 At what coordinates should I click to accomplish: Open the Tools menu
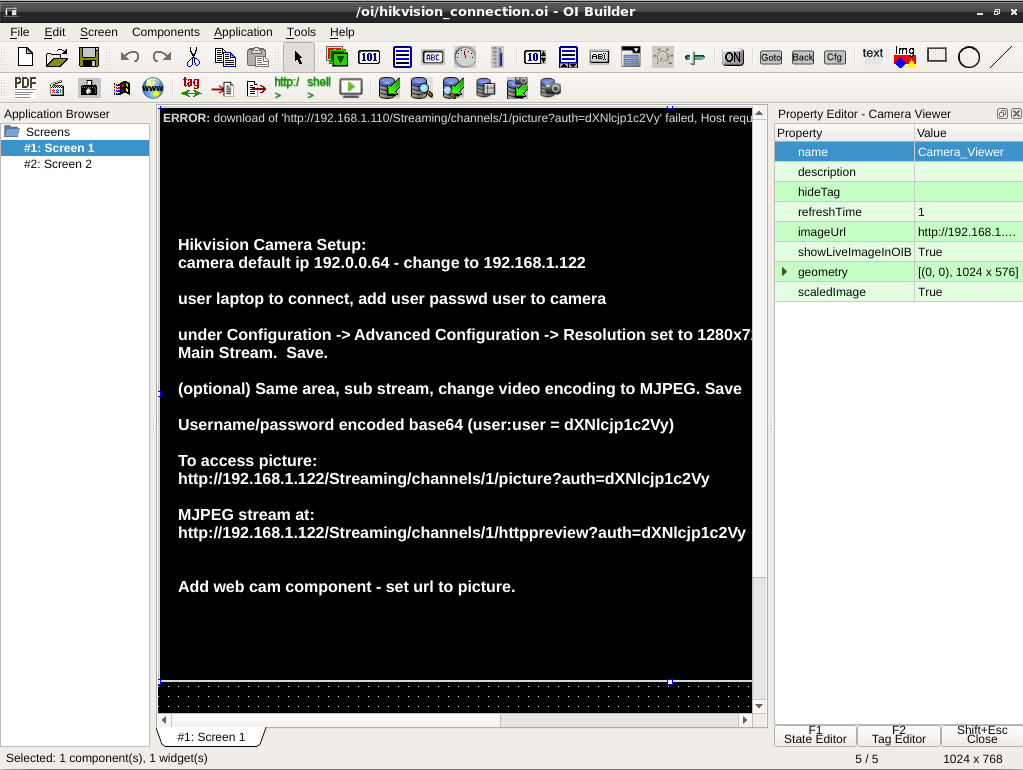[x=301, y=32]
